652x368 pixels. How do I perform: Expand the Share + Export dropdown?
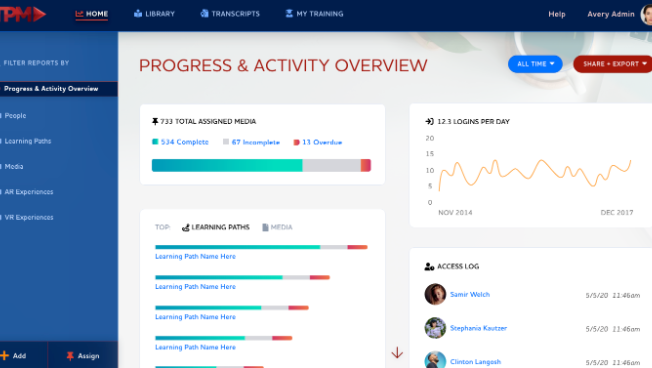click(613, 64)
